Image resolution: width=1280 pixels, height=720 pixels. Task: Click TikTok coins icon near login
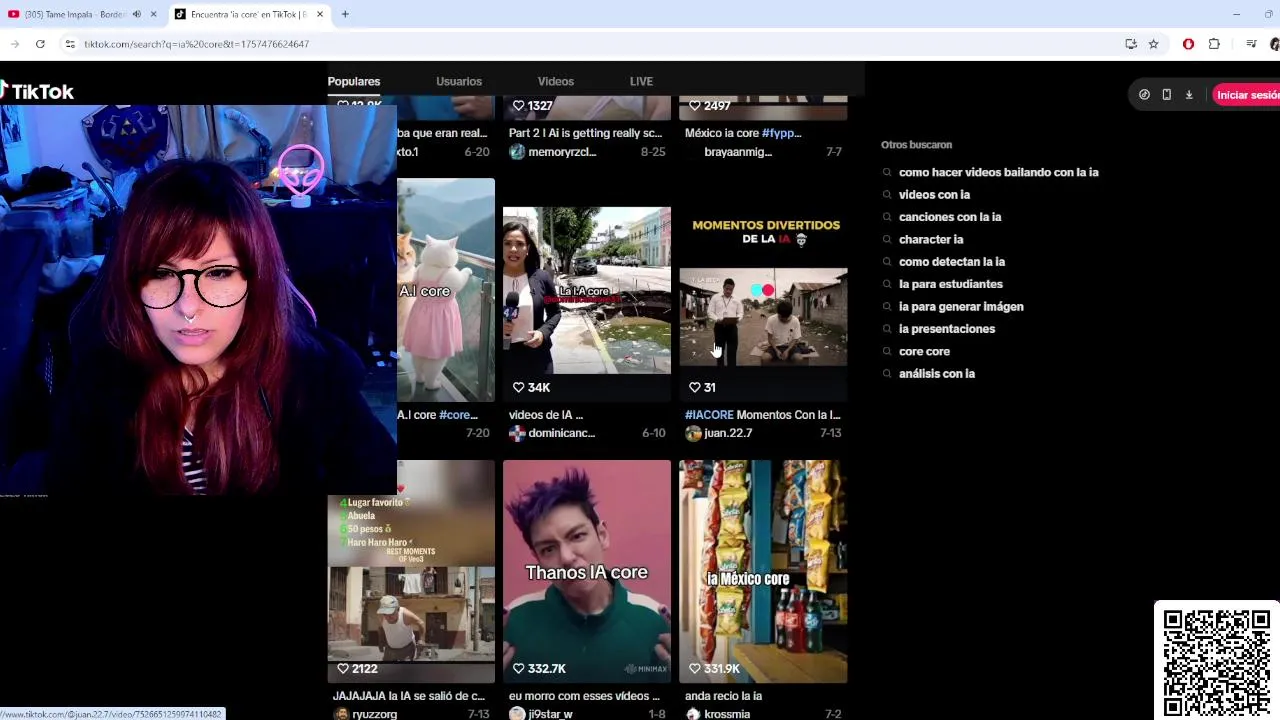click(1144, 95)
